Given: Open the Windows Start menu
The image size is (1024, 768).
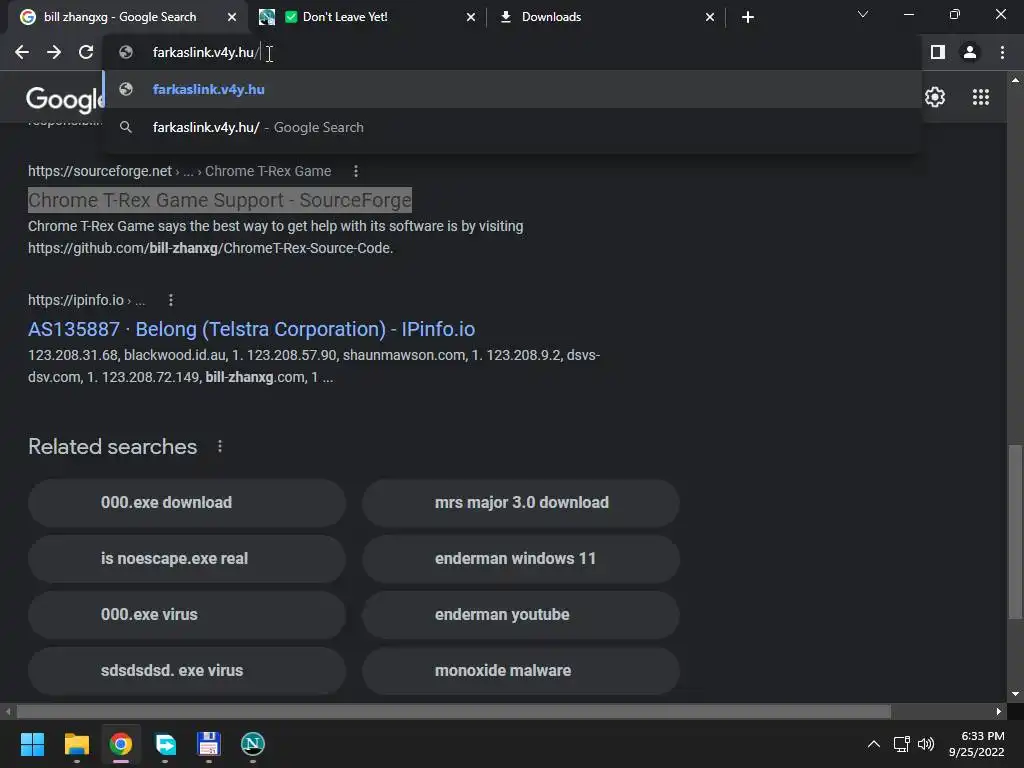Looking at the screenshot, I should coord(32,744).
